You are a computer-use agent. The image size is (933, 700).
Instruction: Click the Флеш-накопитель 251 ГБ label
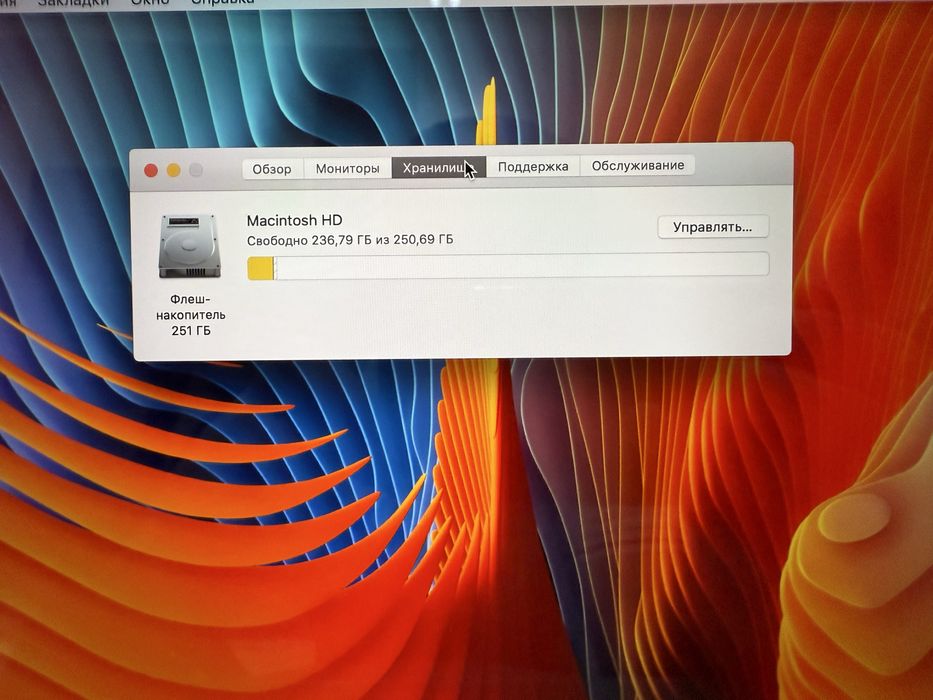(190, 315)
